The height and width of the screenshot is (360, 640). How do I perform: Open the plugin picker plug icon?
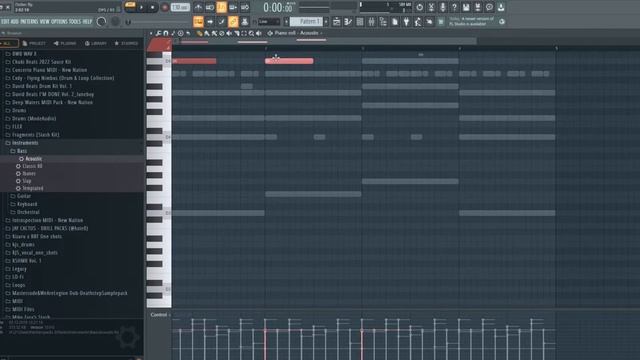click(406, 22)
